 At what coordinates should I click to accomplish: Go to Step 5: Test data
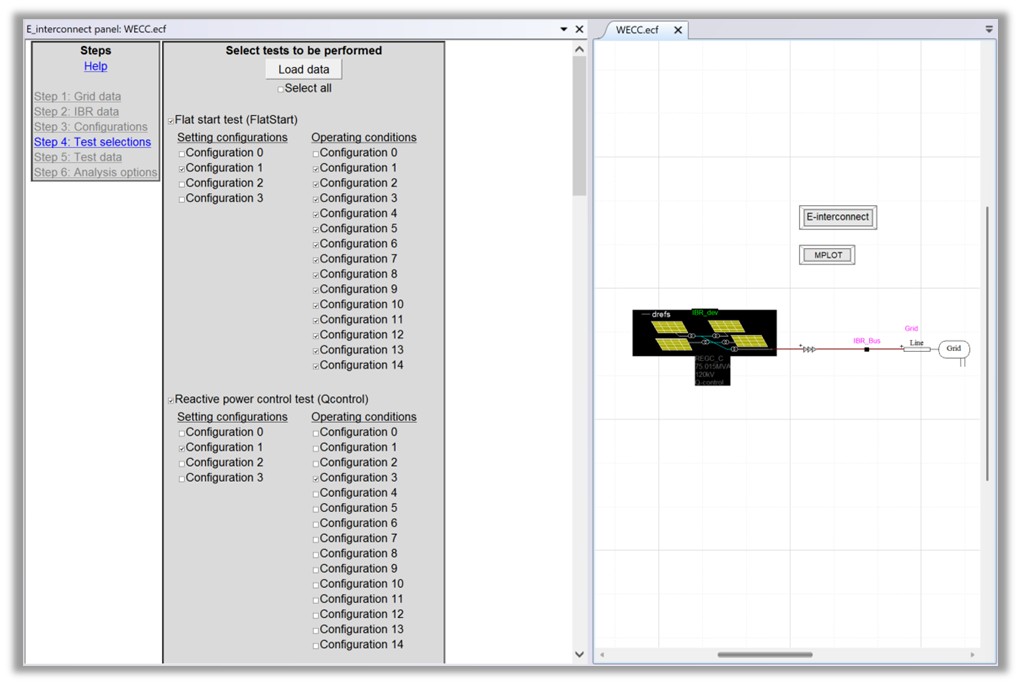[78, 157]
